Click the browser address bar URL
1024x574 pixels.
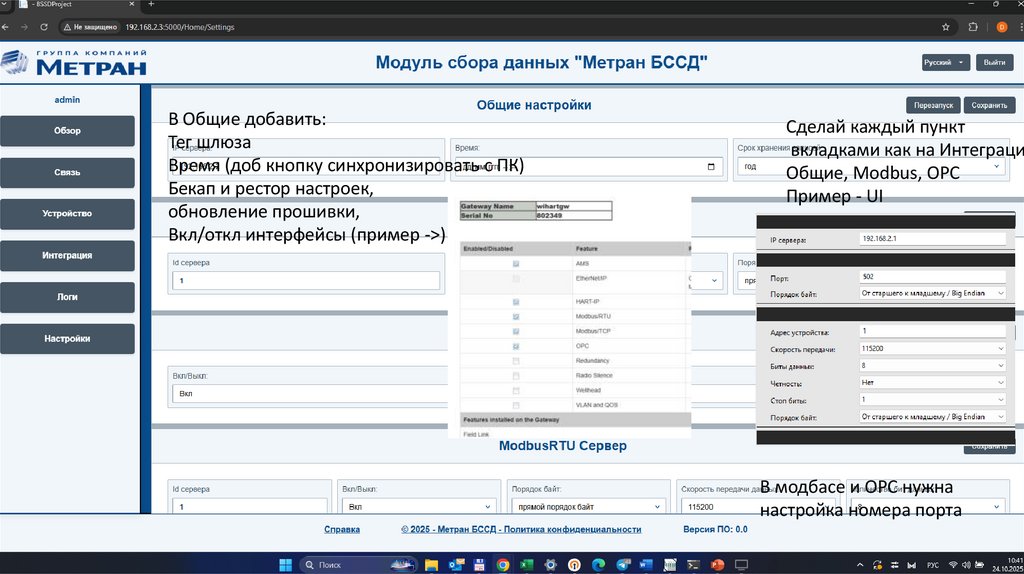180,27
